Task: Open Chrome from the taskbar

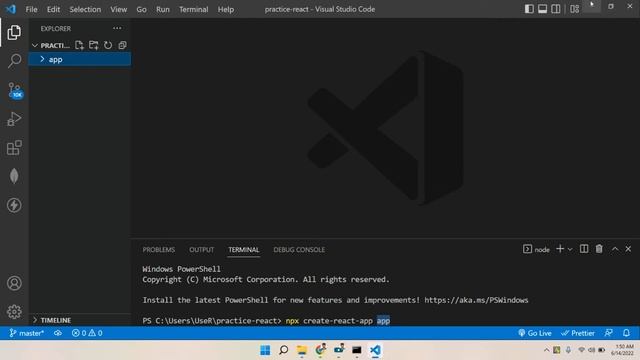Action: [320, 350]
